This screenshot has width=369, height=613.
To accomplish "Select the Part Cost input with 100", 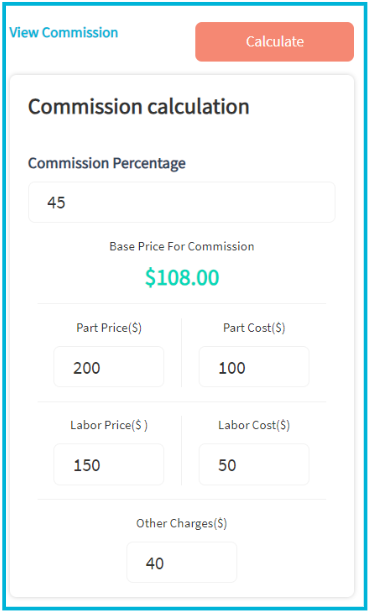I will coord(254,367).
